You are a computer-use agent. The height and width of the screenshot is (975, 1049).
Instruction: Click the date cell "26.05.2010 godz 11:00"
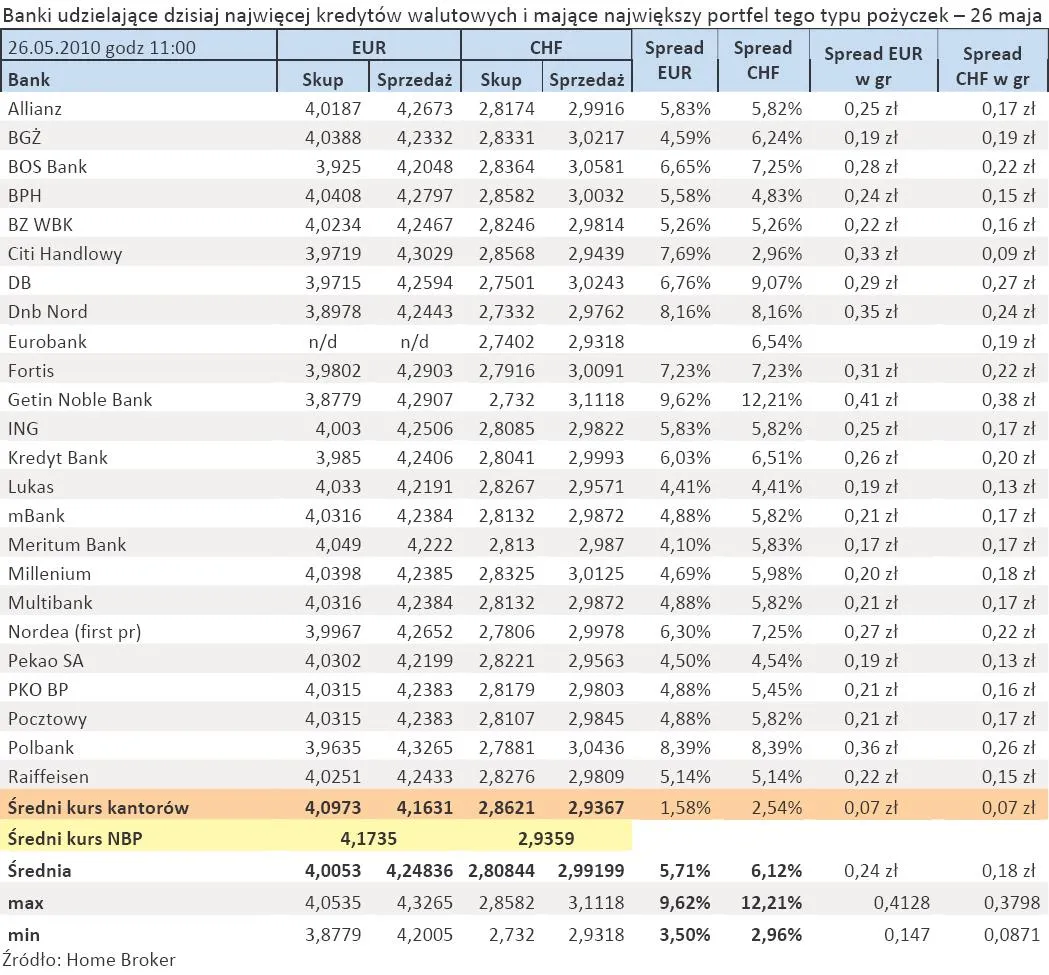click(101, 47)
